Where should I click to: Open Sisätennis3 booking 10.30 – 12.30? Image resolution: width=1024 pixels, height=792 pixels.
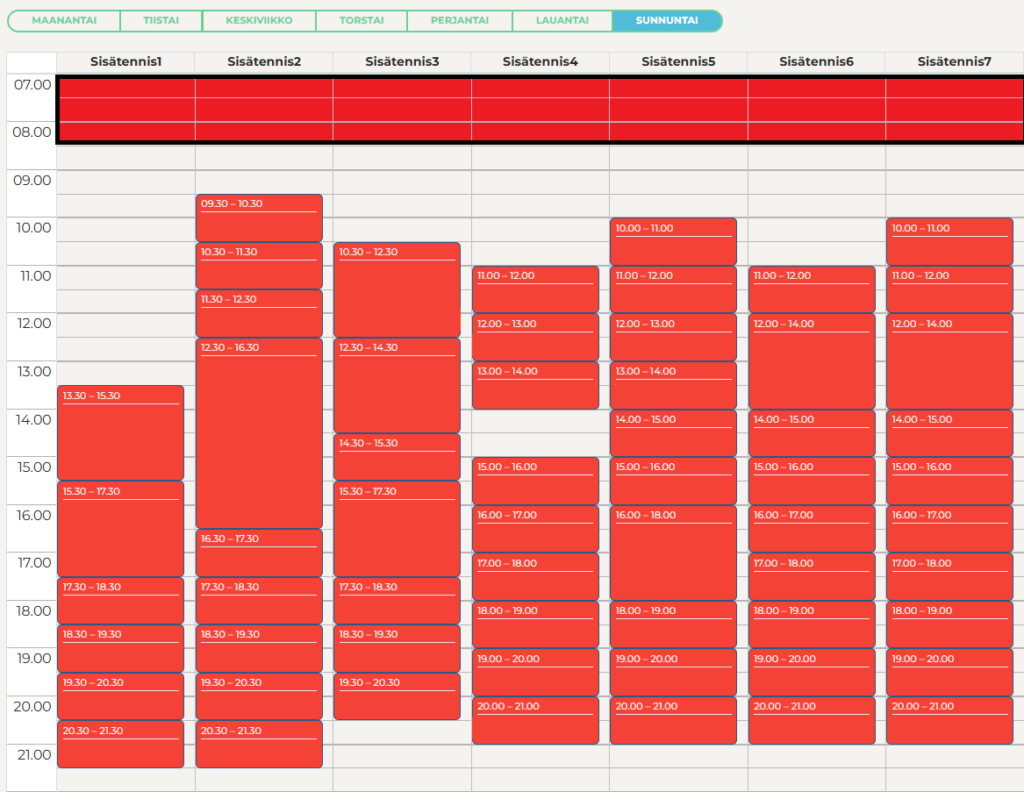[x=397, y=290]
